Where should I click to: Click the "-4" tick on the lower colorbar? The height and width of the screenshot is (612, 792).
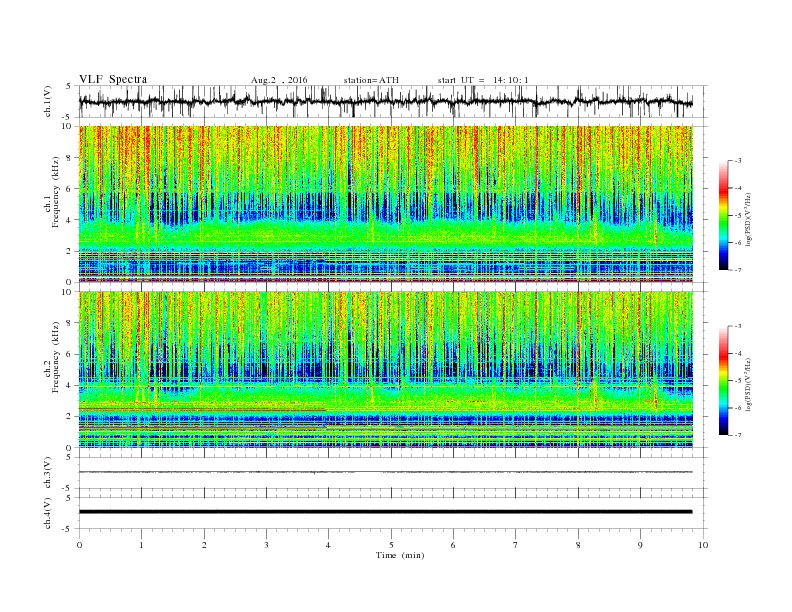coord(738,353)
